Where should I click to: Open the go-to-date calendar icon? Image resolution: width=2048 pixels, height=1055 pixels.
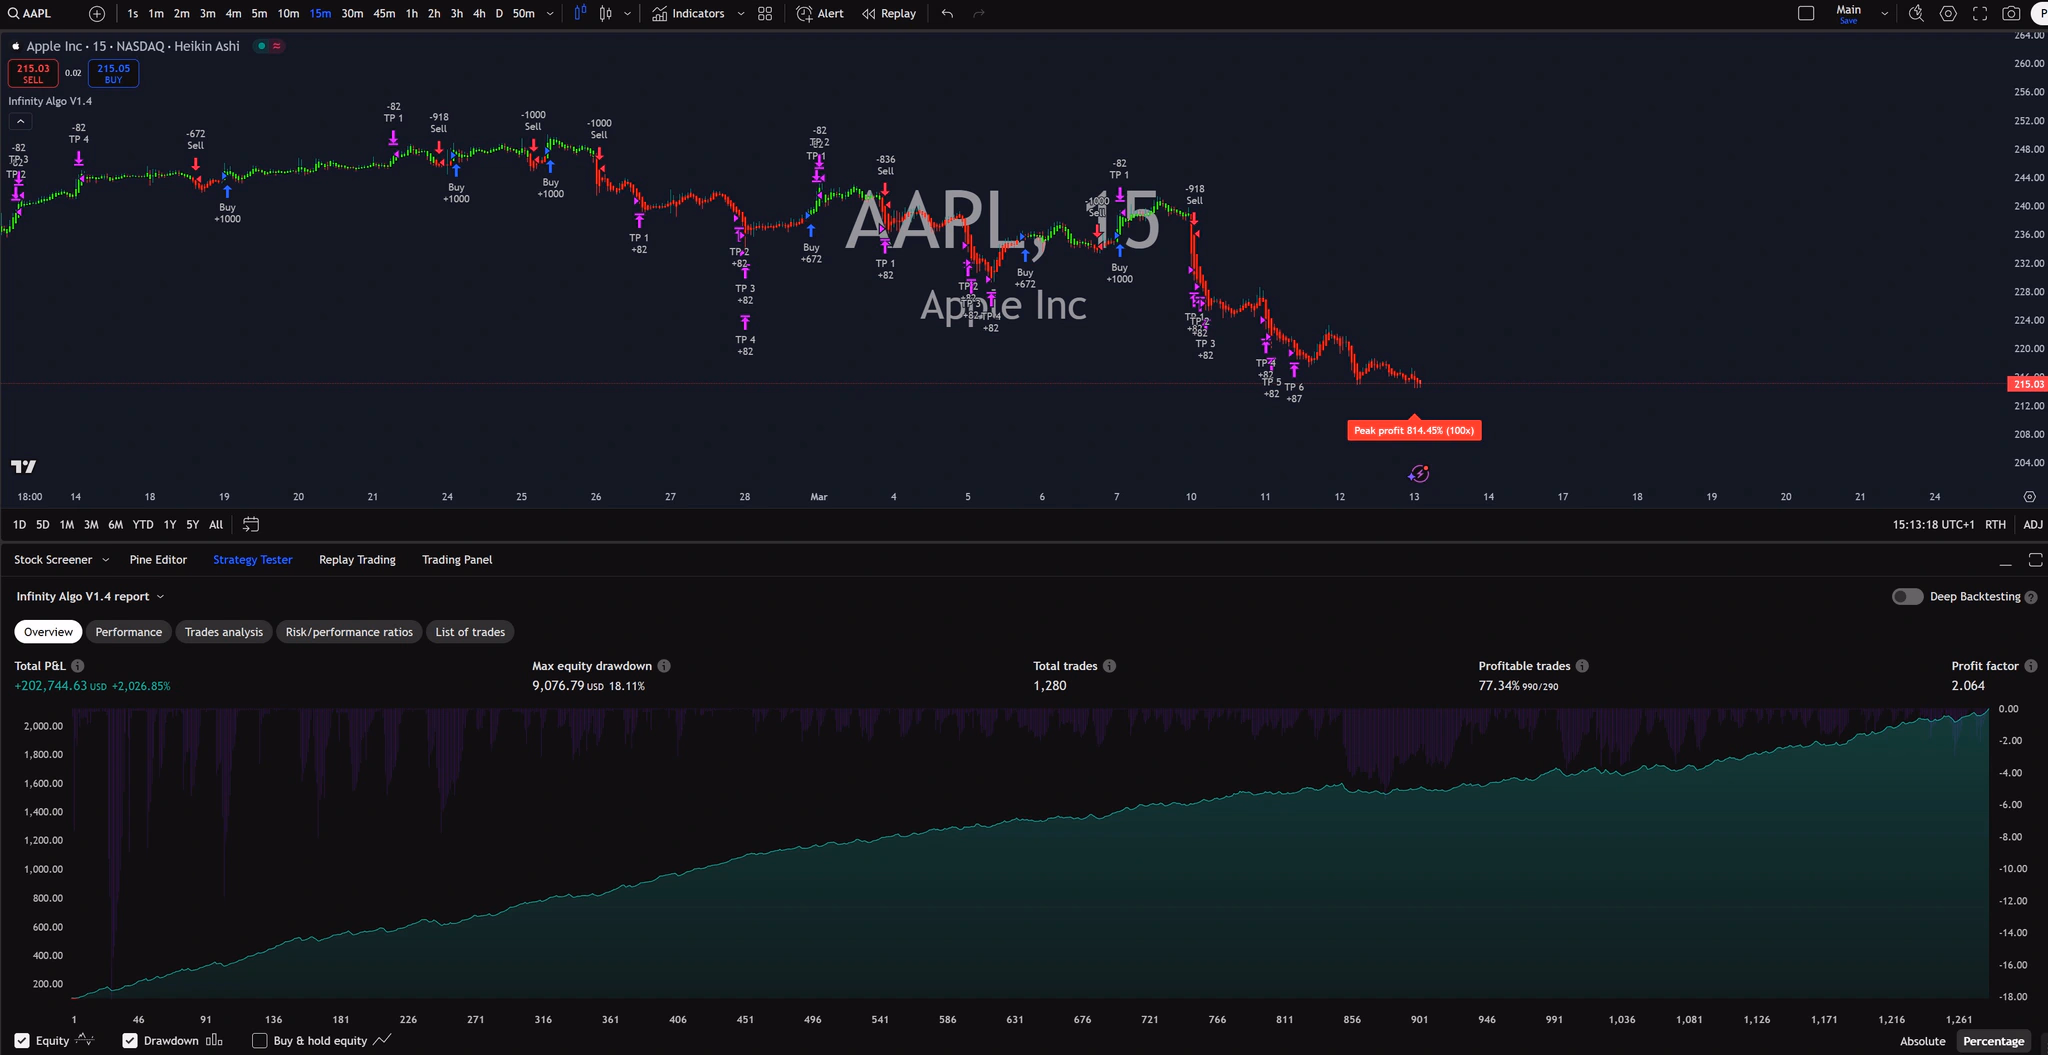(251, 524)
